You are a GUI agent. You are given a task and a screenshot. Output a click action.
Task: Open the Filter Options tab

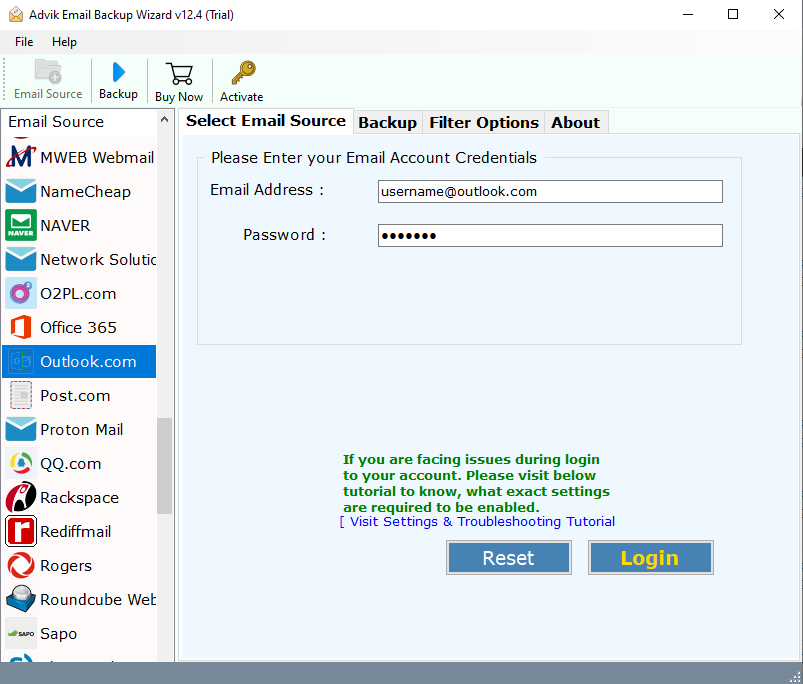pyautogui.click(x=484, y=123)
